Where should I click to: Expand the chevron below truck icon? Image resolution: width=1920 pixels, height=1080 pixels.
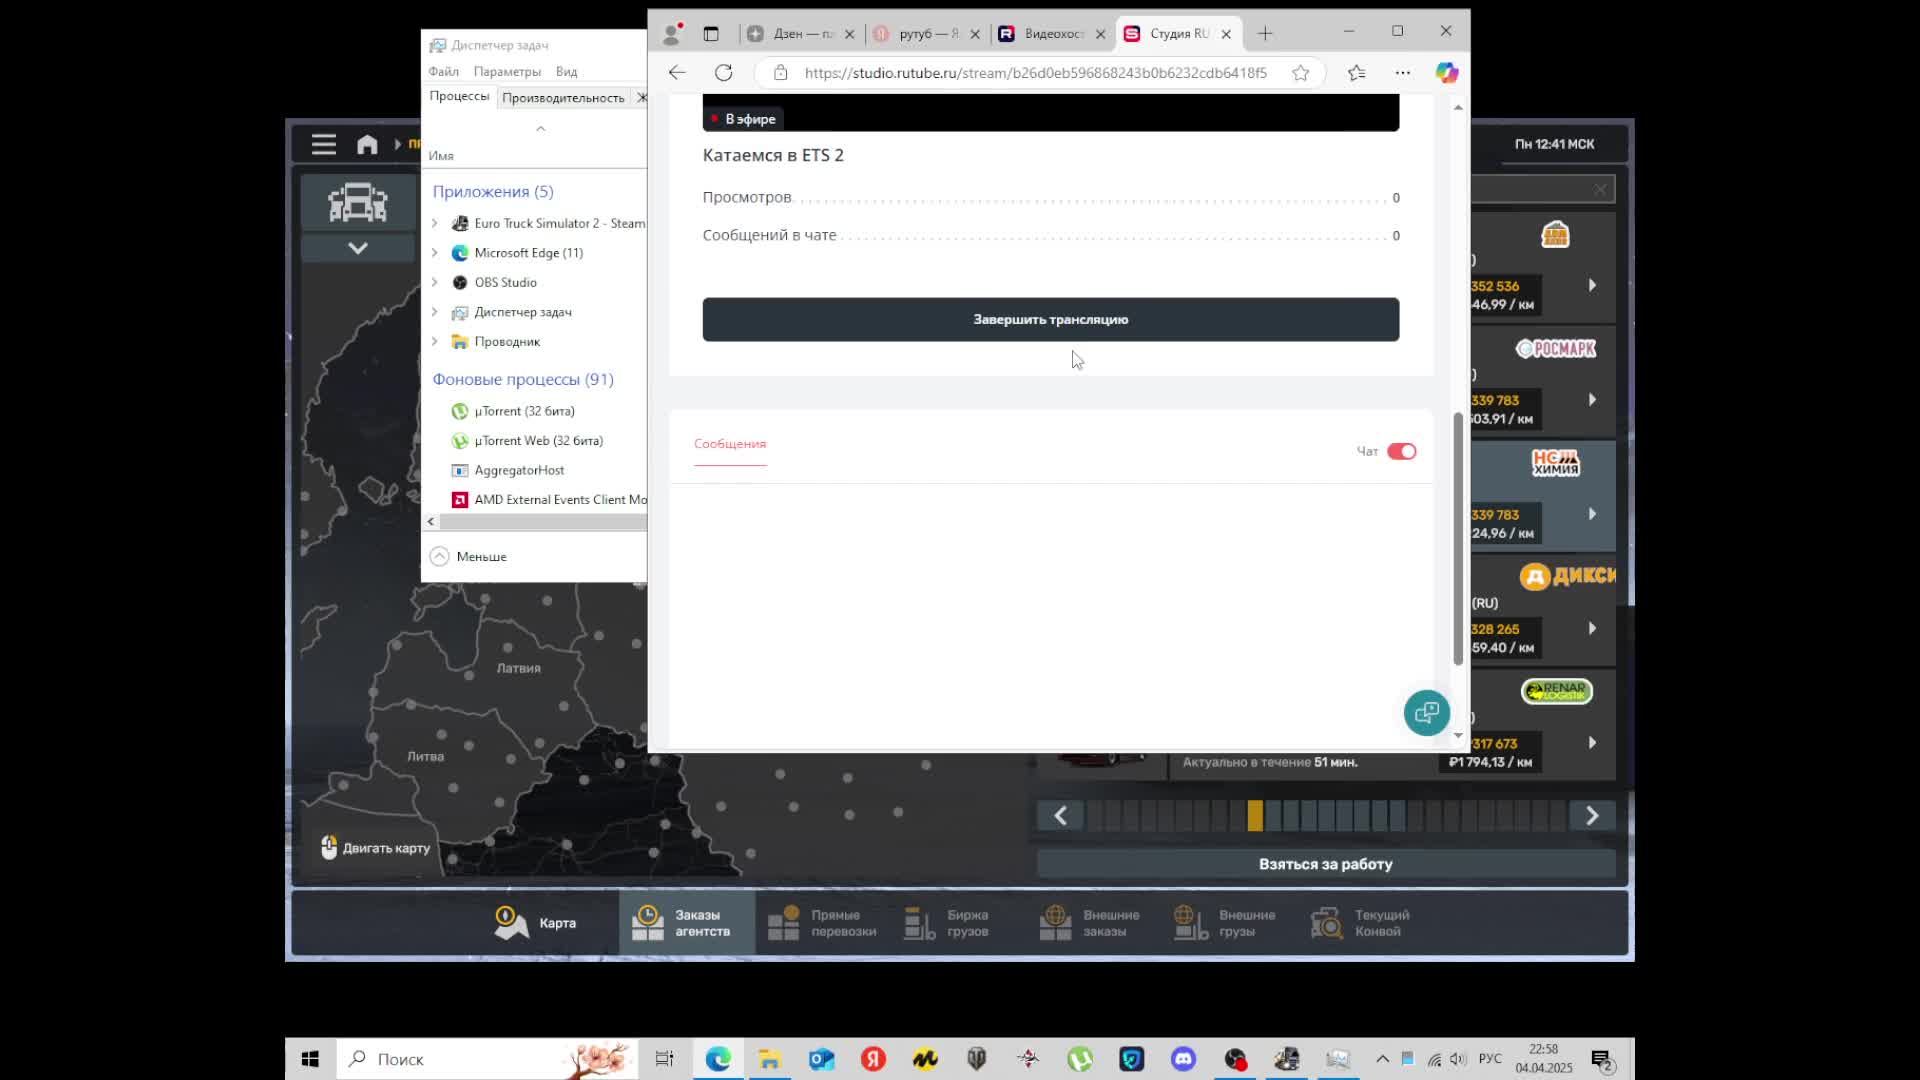pos(357,248)
